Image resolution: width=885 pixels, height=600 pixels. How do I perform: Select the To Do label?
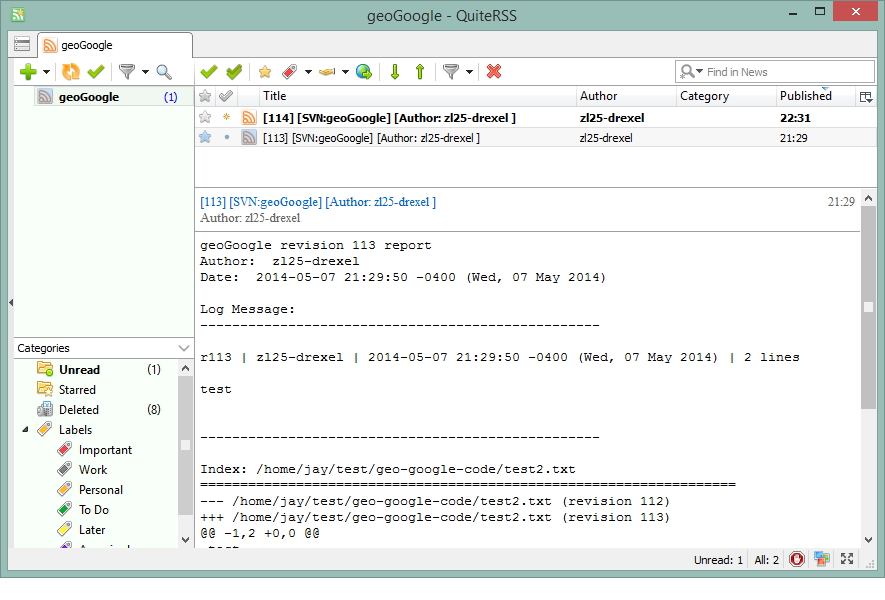pos(94,510)
